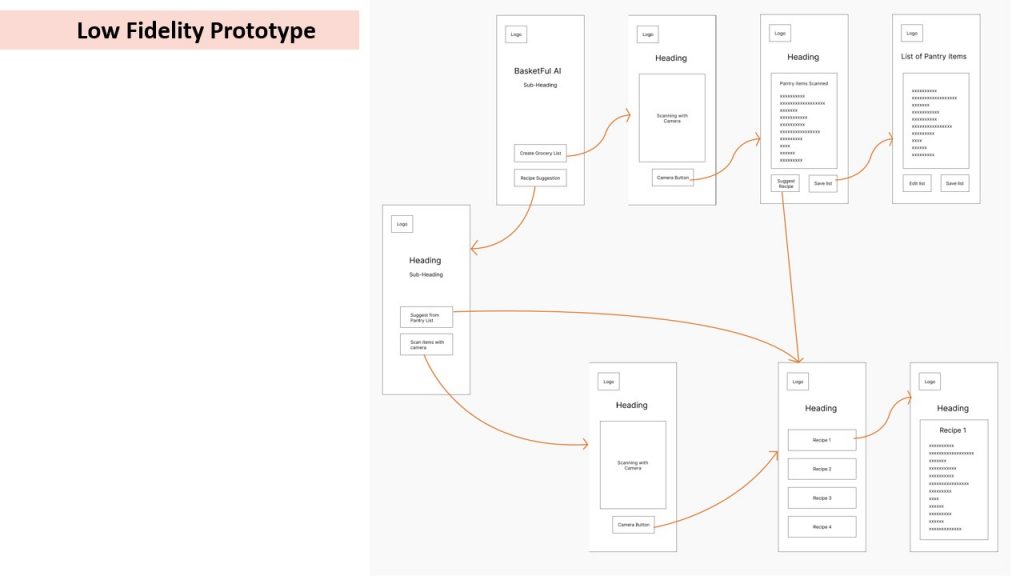The height and width of the screenshot is (576, 1024).
Task: Click the Create Grocery List button
Action: [x=540, y=153]
